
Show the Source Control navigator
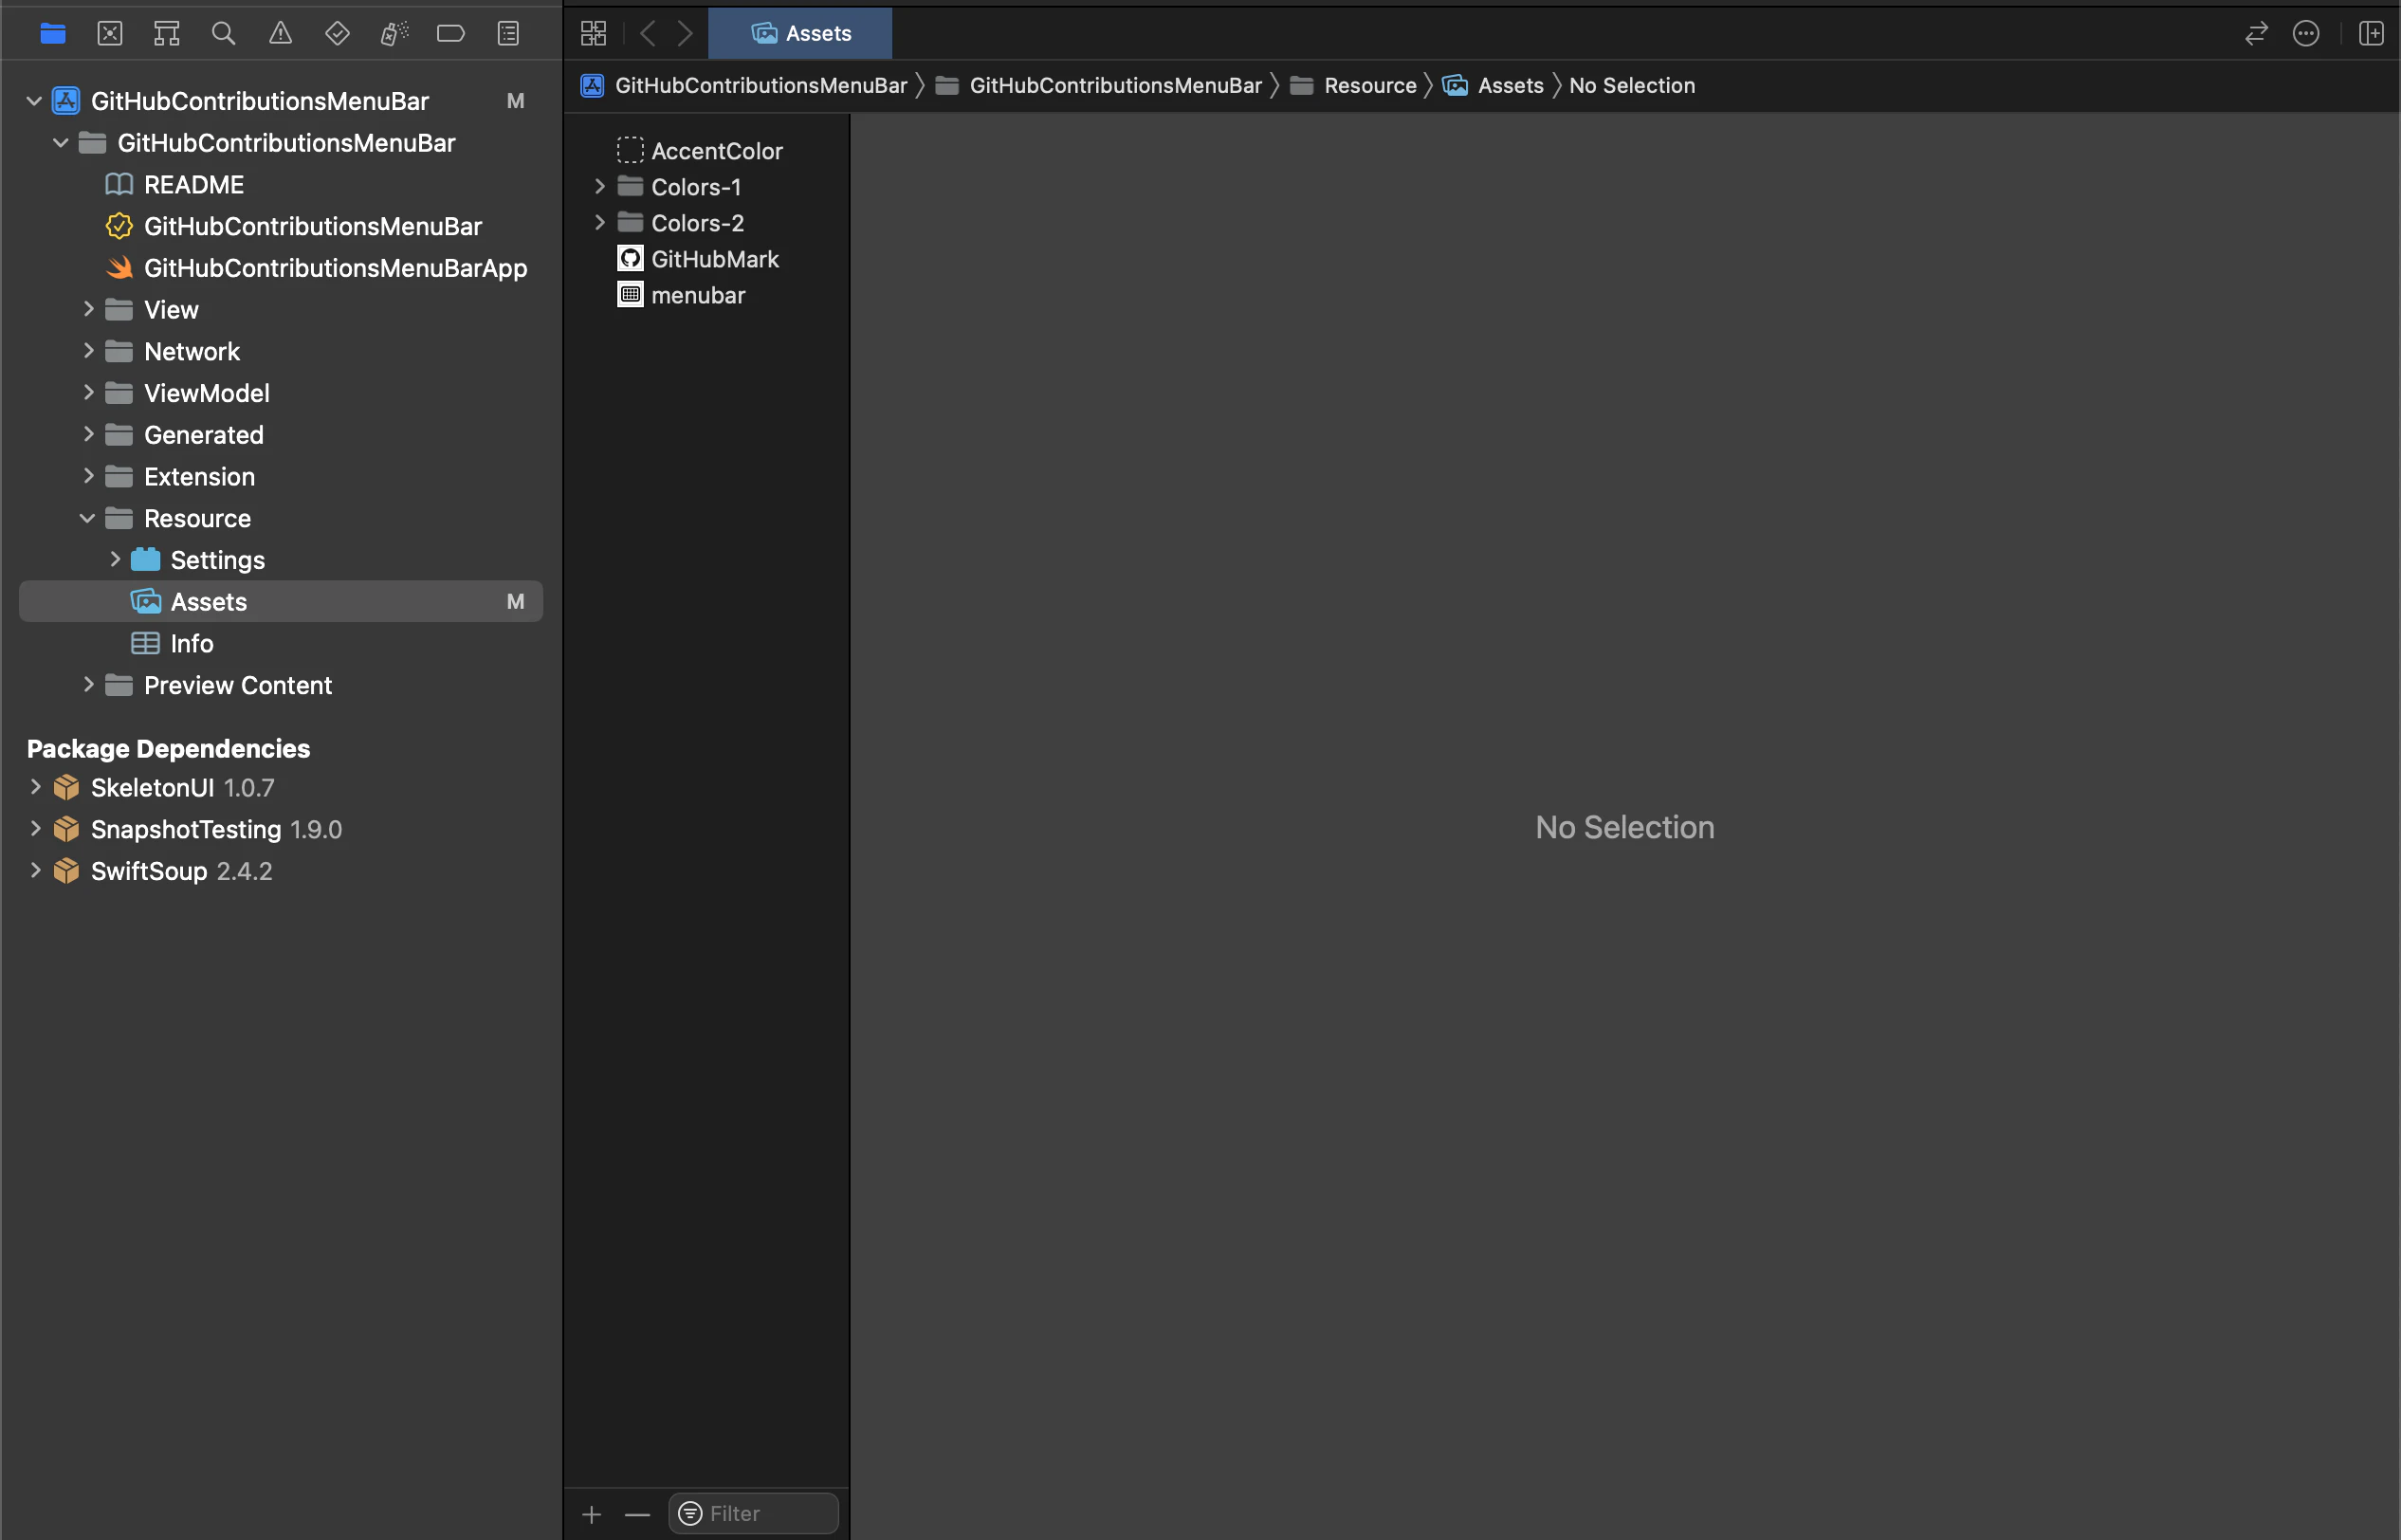tap(110, 33)
